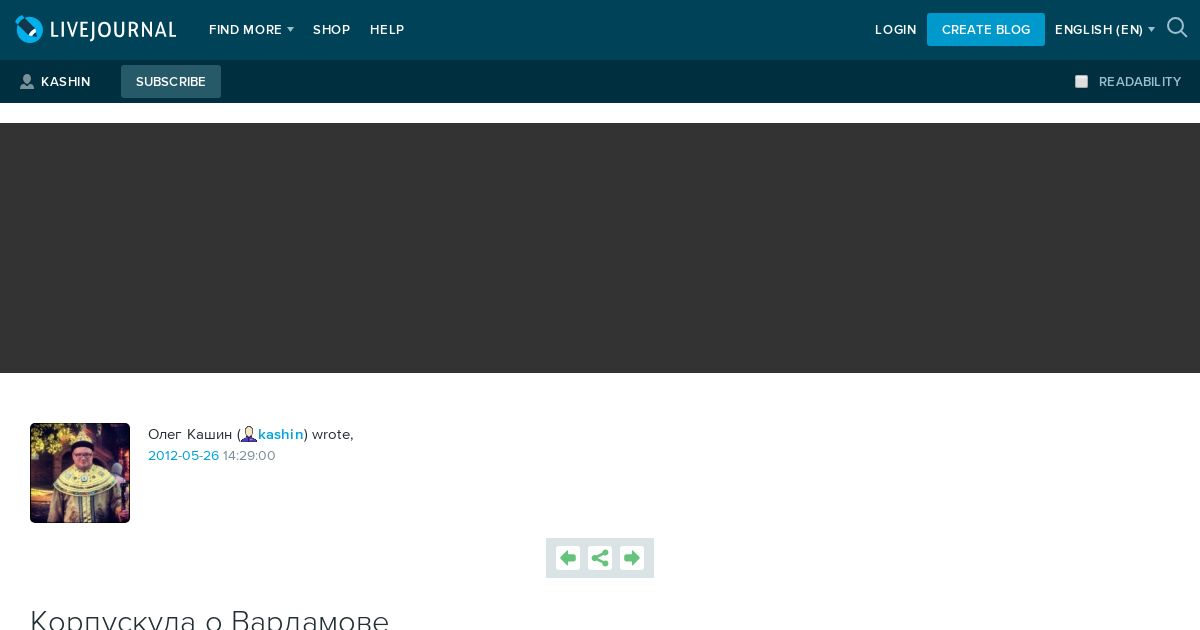The height and width of the screenshot is (630, 1200).
Task: Open the Help menu item
Action: [387, 30]
